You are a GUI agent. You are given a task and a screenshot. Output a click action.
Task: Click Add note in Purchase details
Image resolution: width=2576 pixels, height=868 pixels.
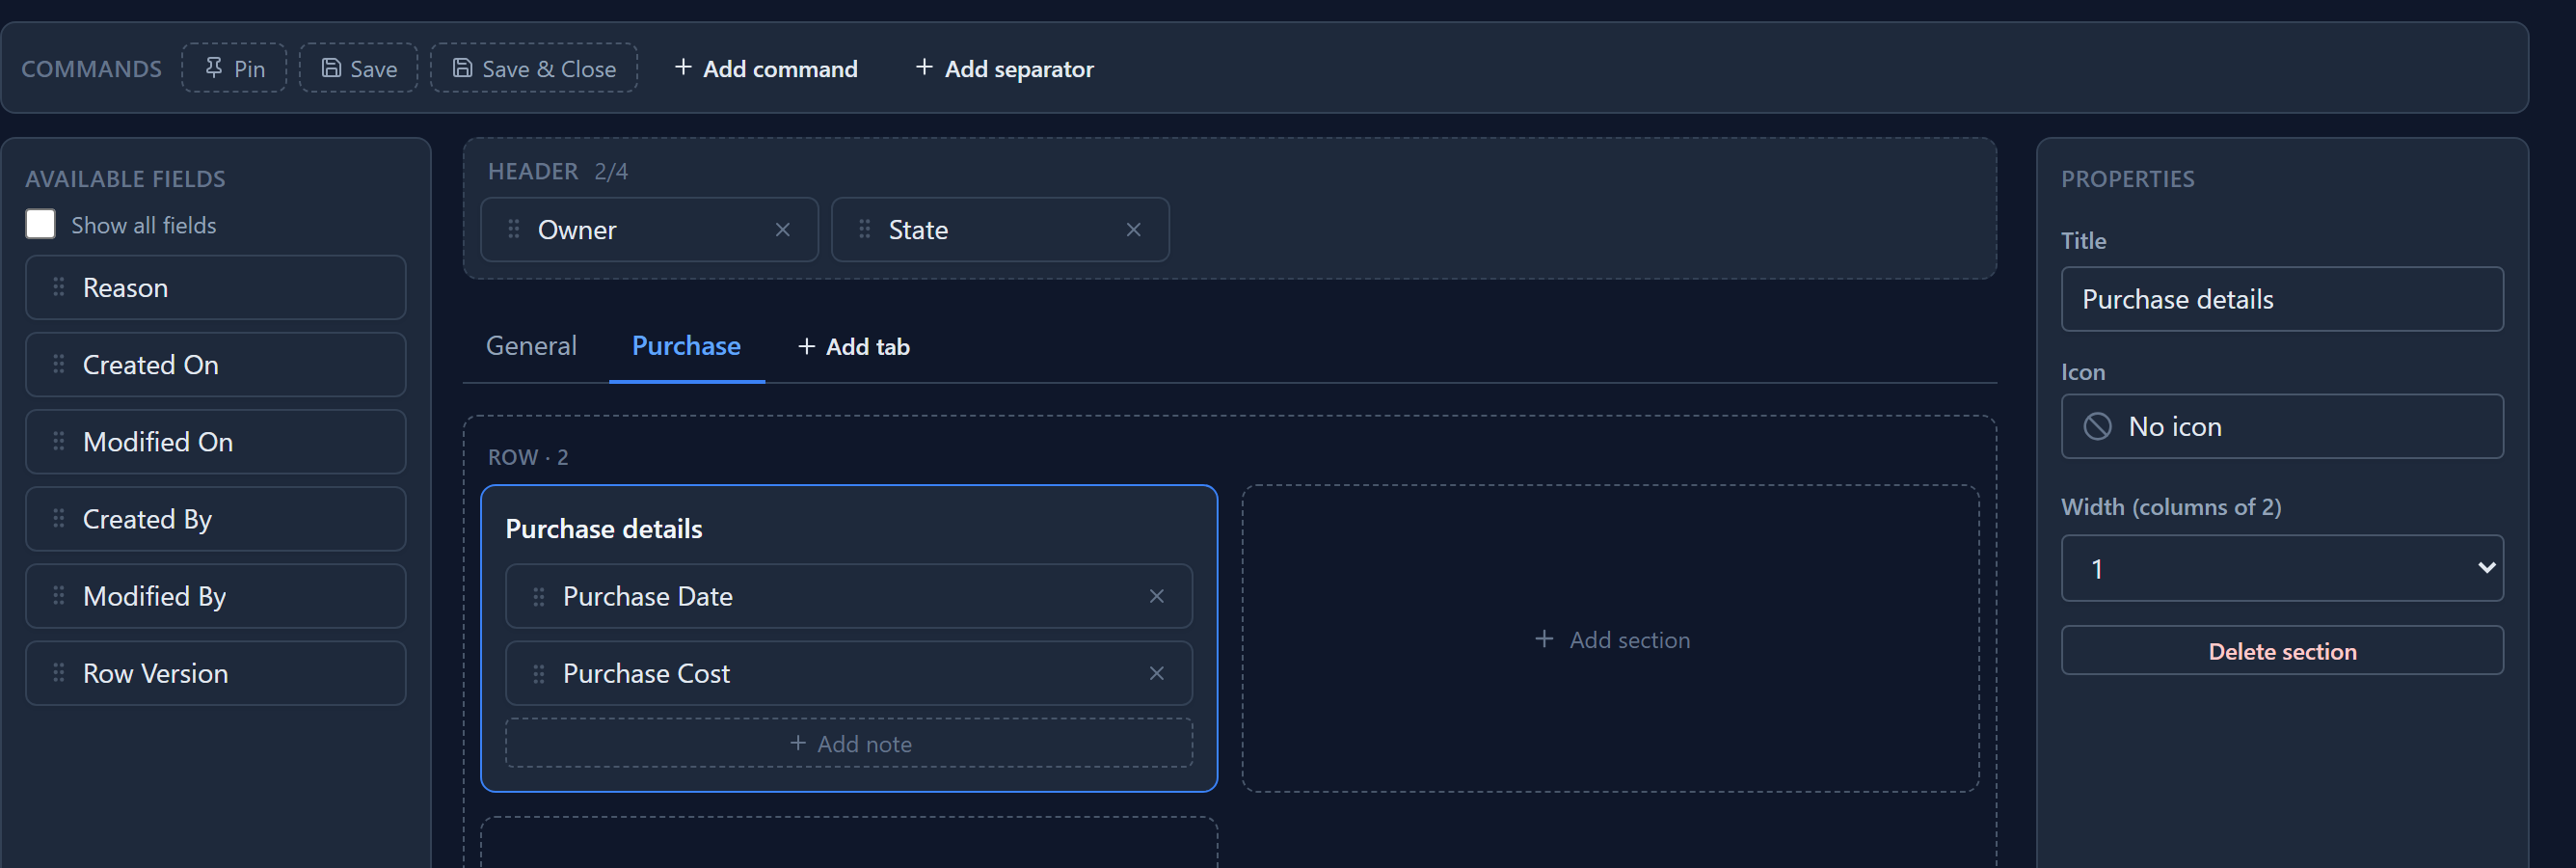tap(849, 743)
